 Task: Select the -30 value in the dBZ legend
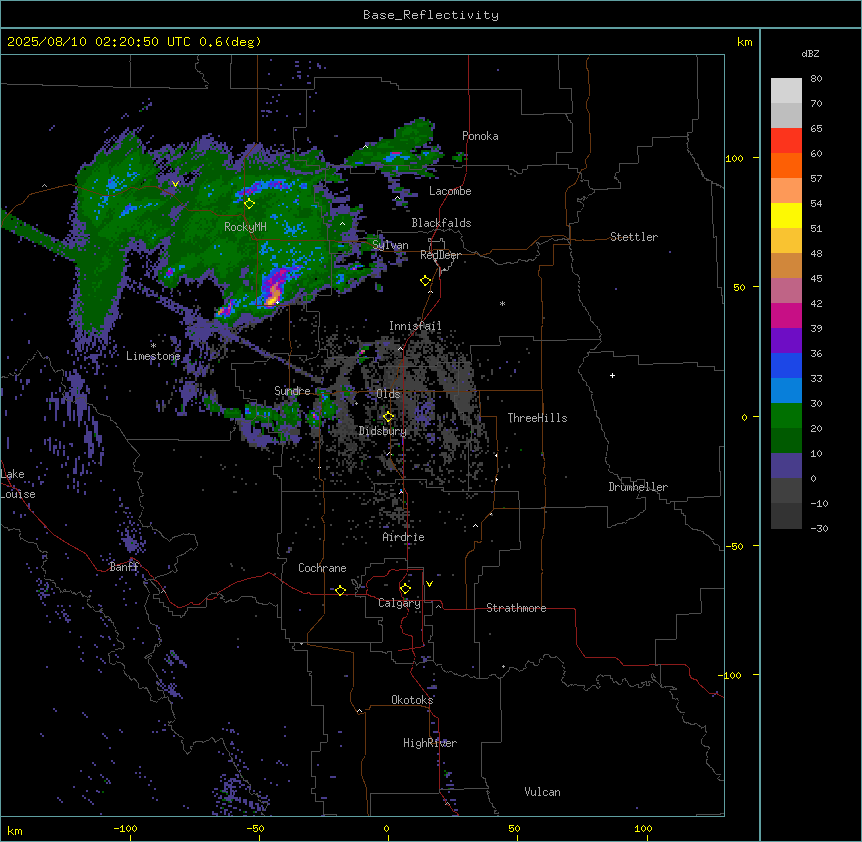click(819, 529)
